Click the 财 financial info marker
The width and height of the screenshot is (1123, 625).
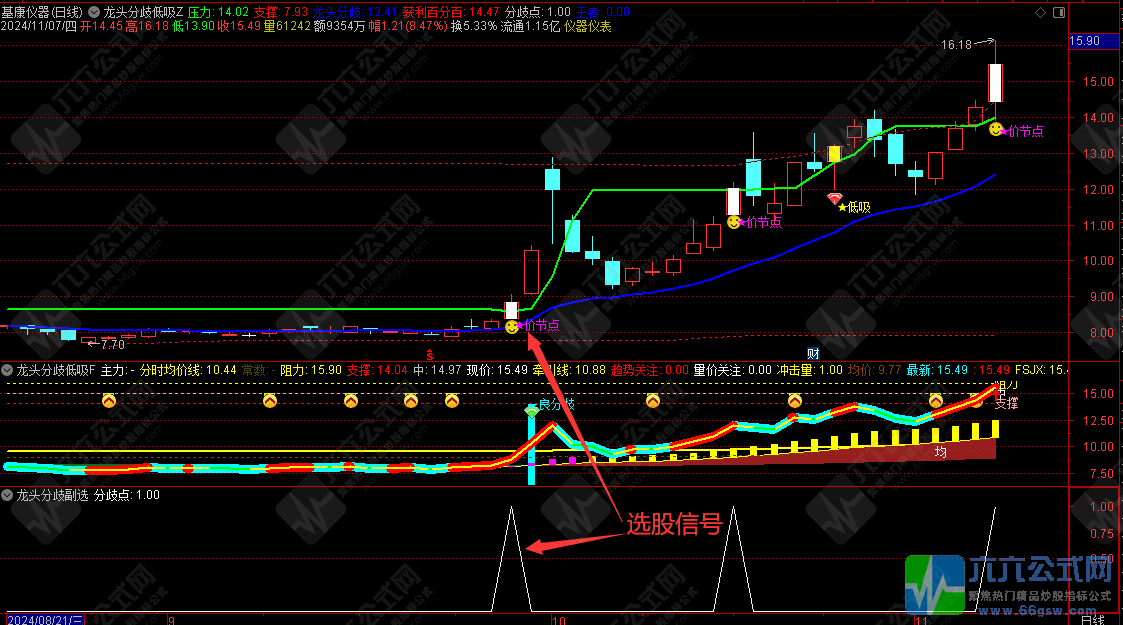point(813,354)
